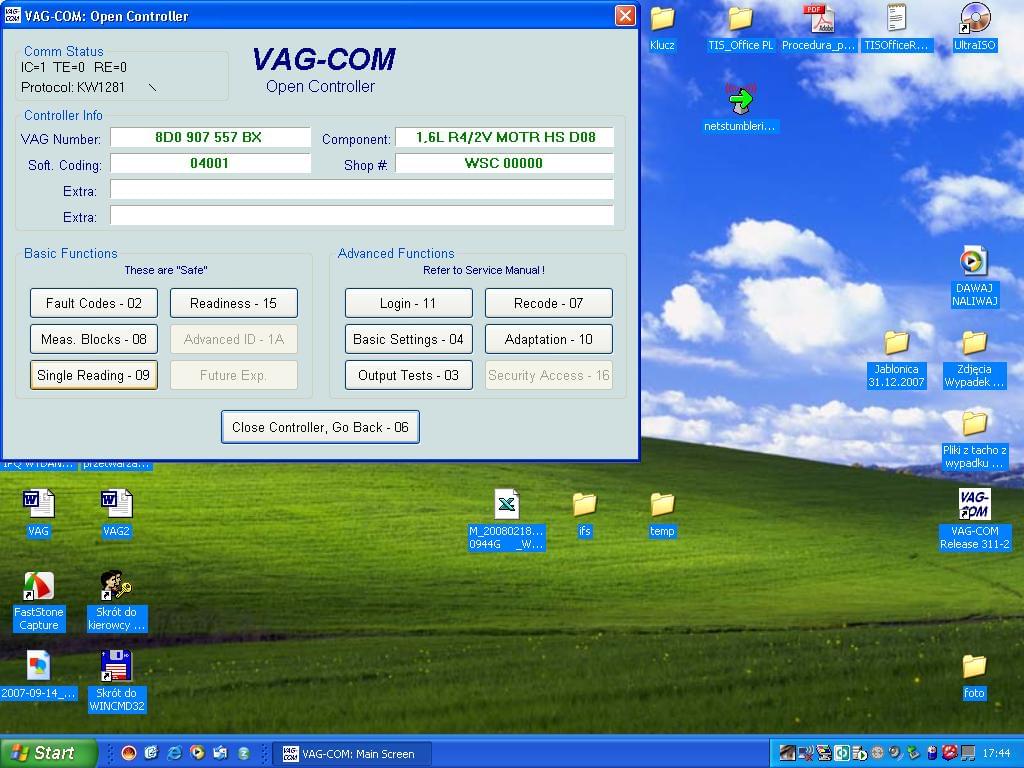Viewport: 1024px width, 768px height.
Task: Start Basic Settings - 04
Action: pos(408,339)
